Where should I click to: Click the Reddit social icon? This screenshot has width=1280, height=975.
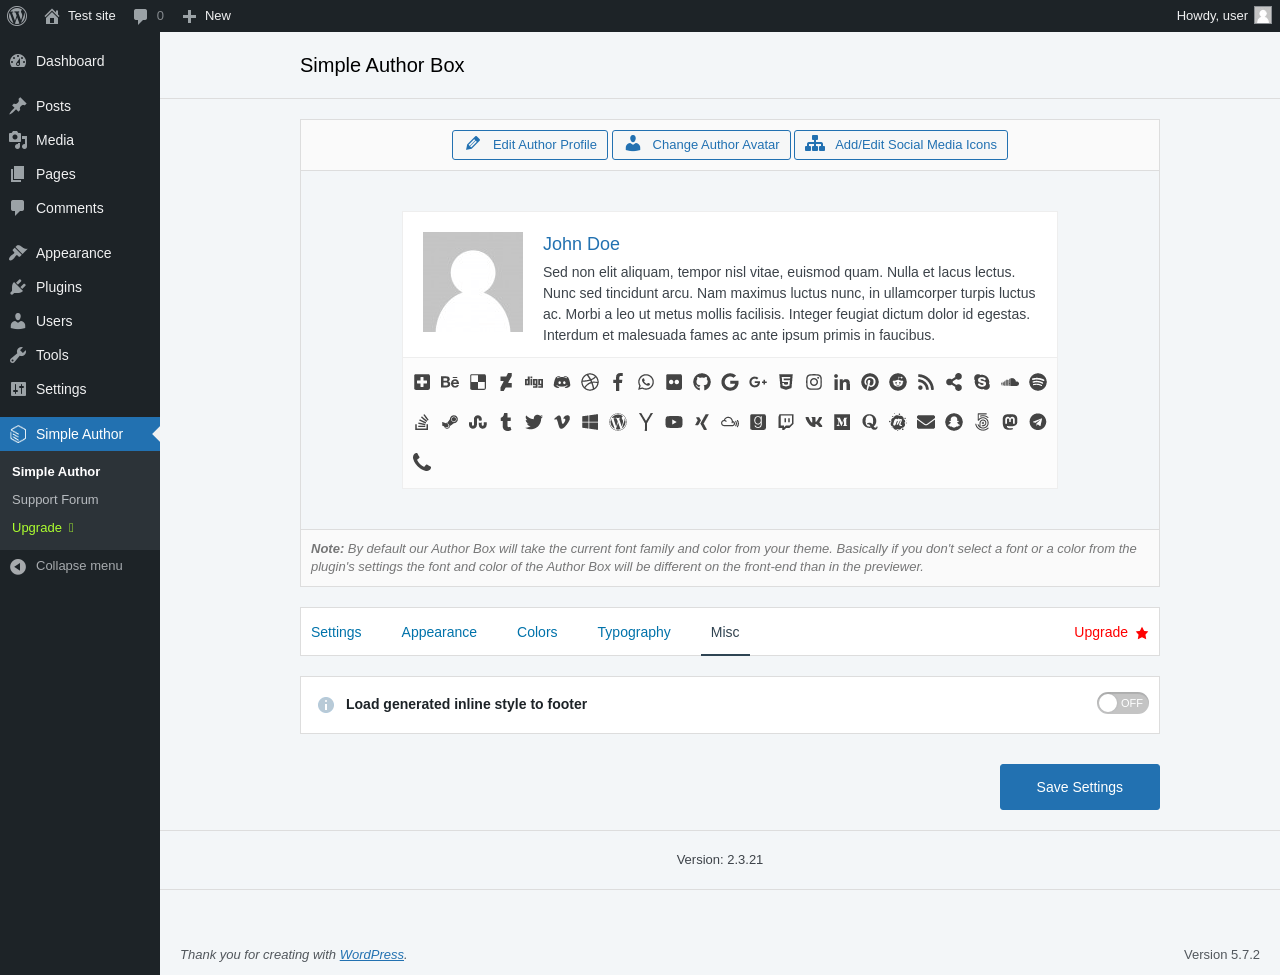coord(898,382)
